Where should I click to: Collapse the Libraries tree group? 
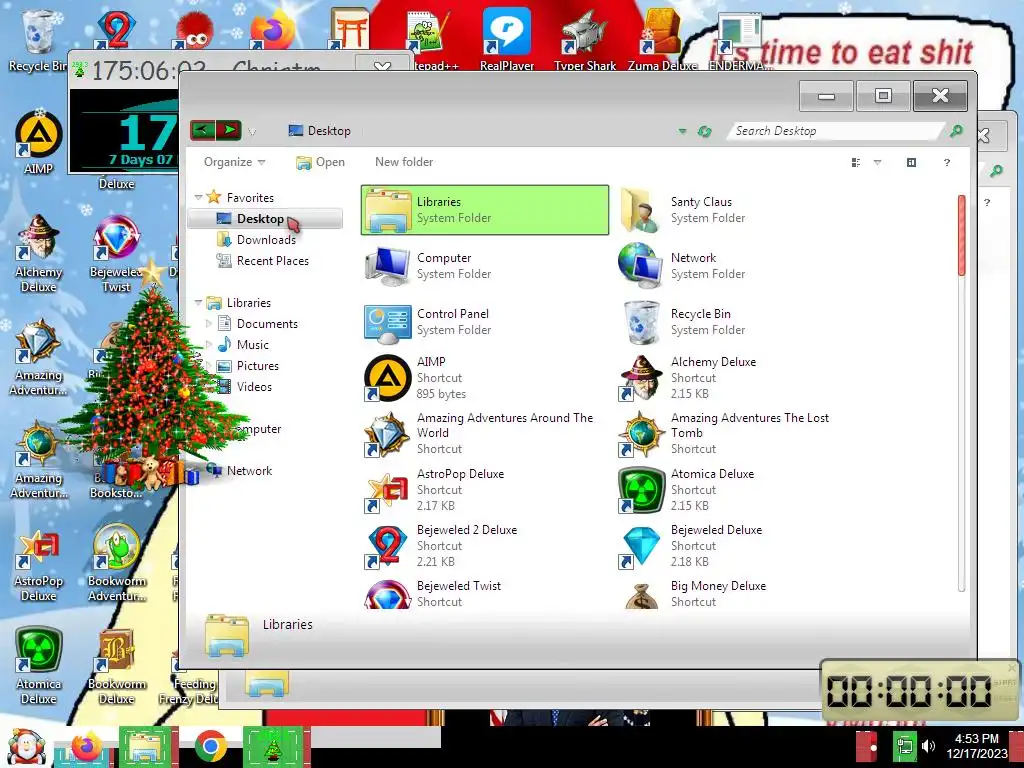click(x=198, y=302)
